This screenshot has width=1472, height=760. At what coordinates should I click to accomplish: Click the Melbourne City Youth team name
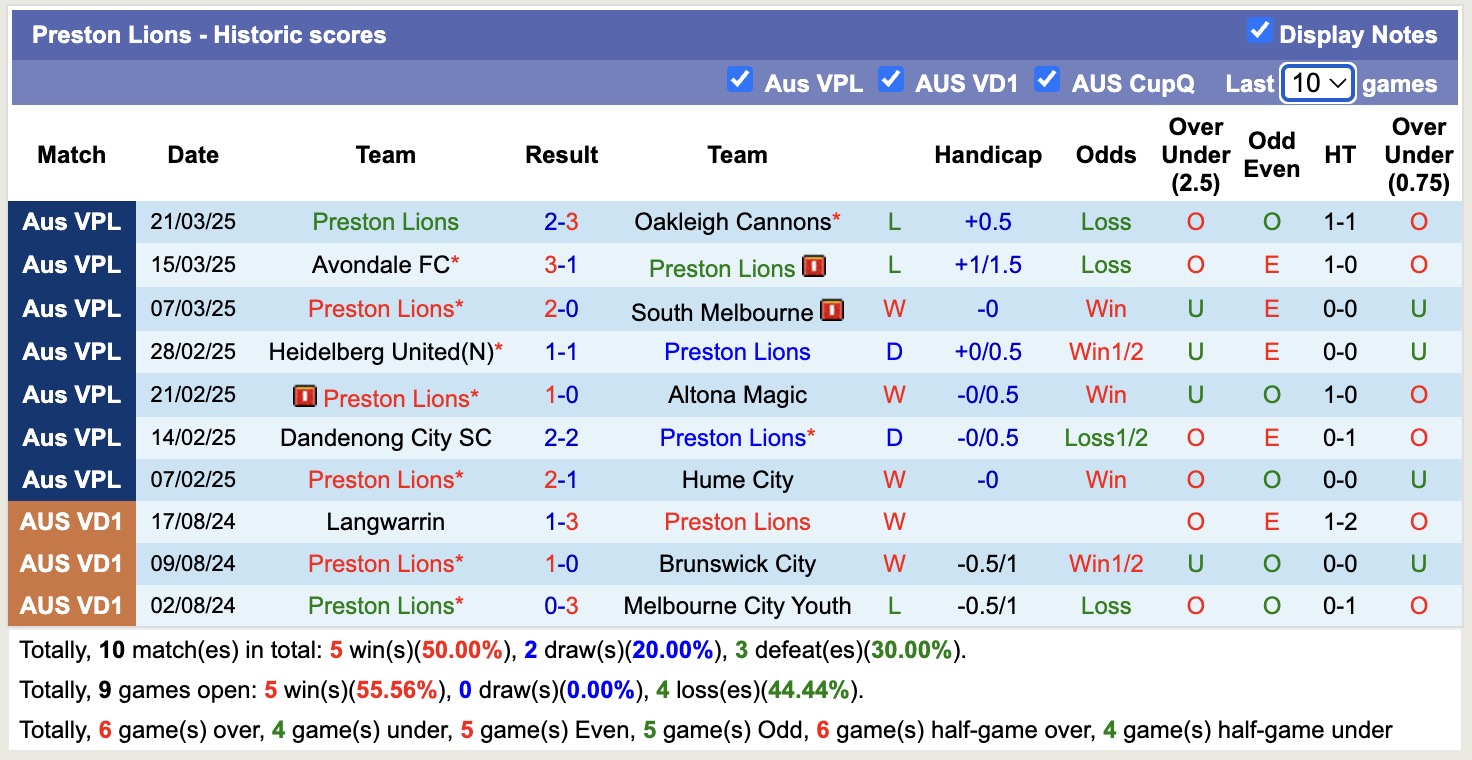click(x=737, y=605)
